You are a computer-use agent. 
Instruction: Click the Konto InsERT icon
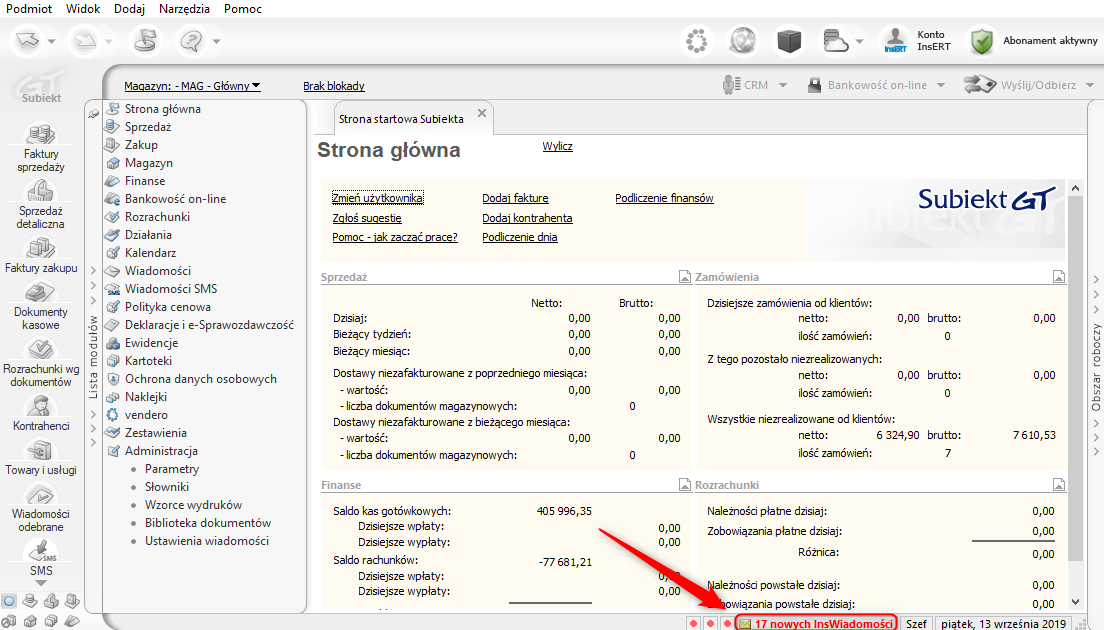click(x=894, y=41)
